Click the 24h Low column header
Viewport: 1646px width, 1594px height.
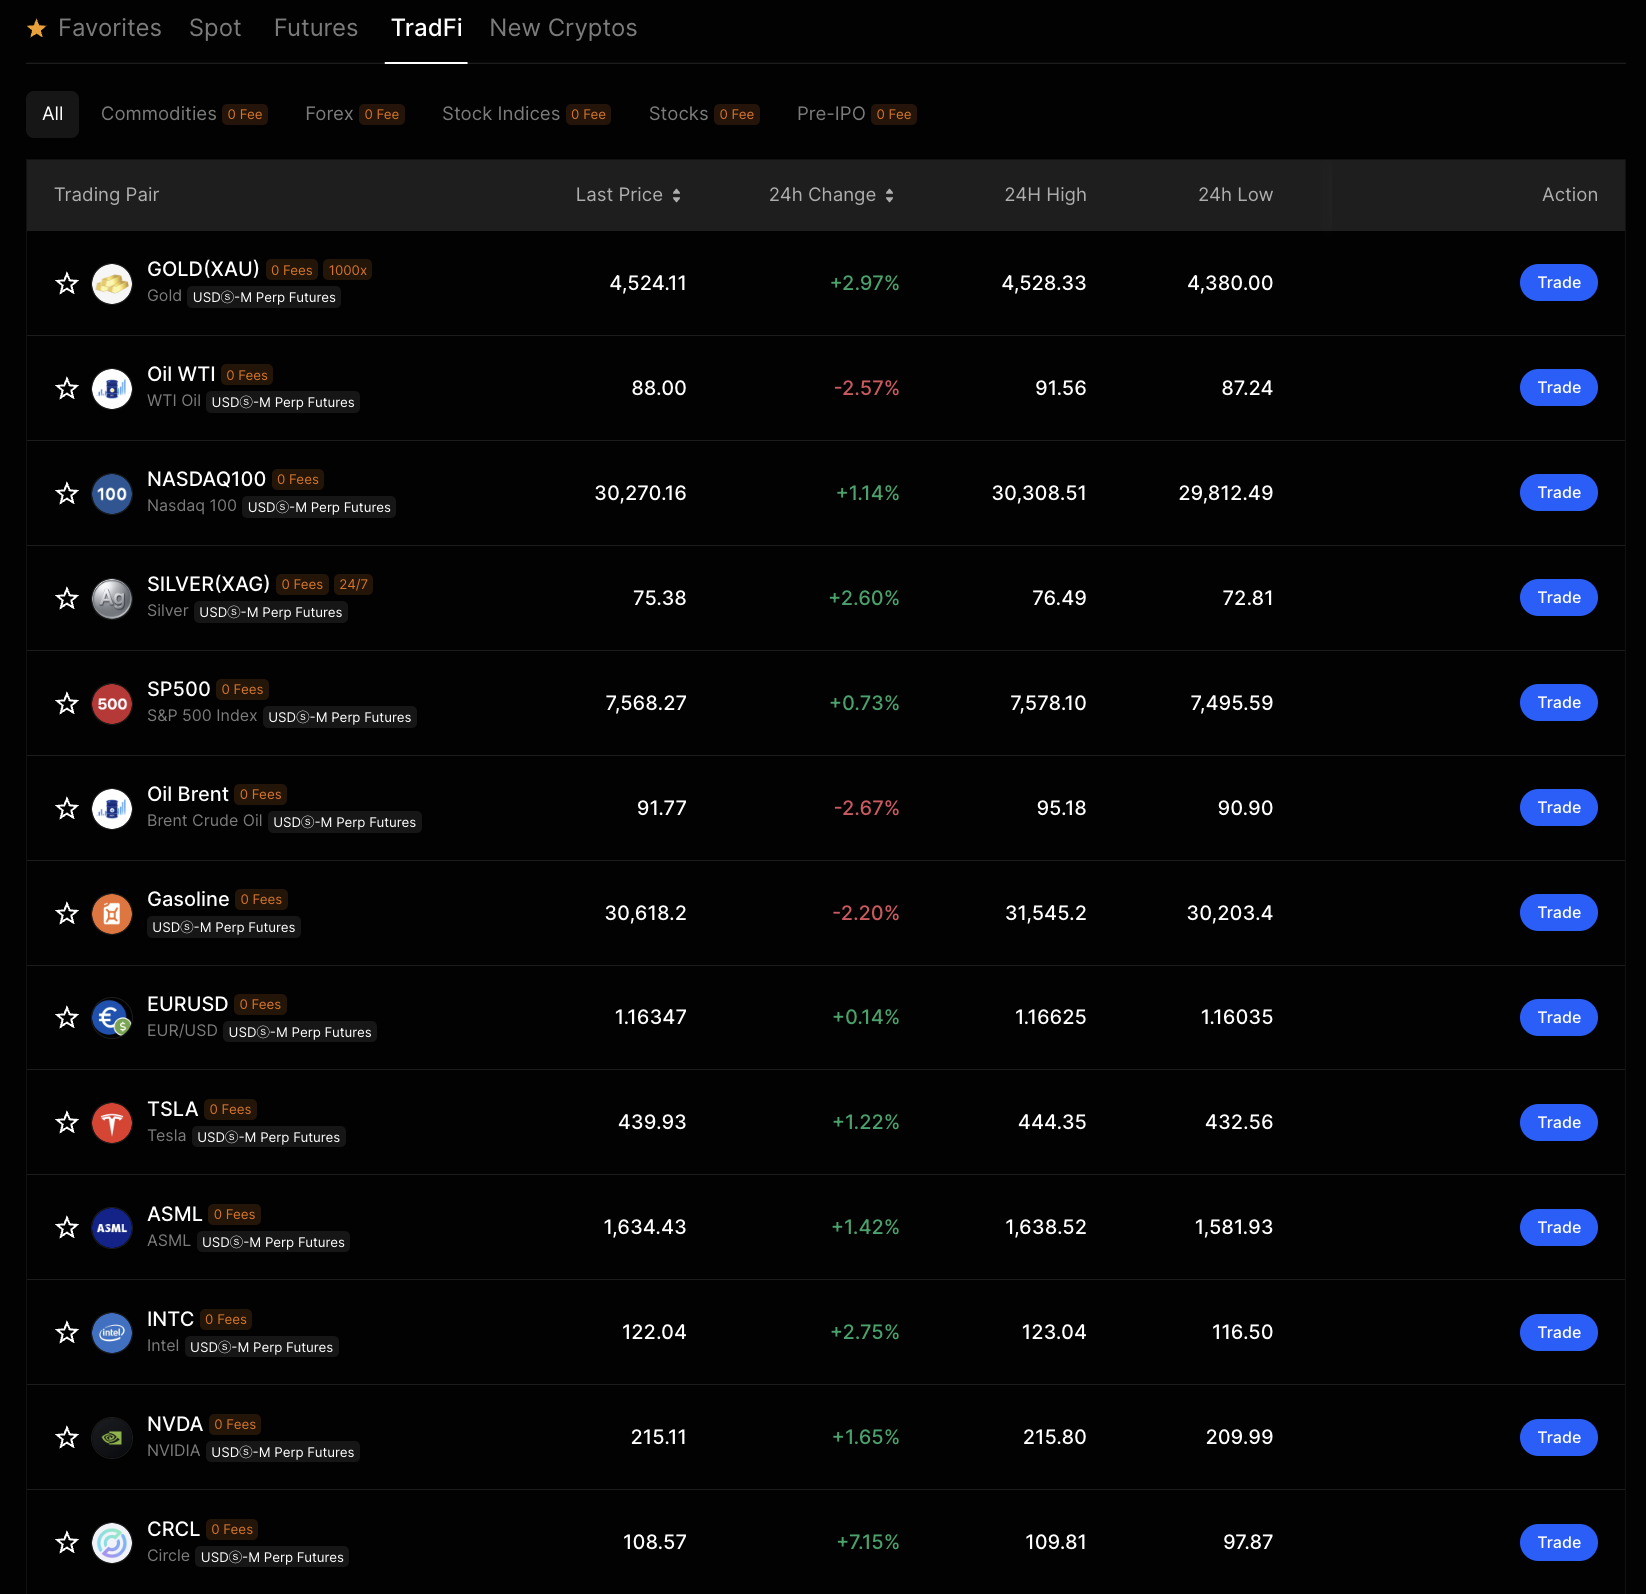[x=1235, y=195]
